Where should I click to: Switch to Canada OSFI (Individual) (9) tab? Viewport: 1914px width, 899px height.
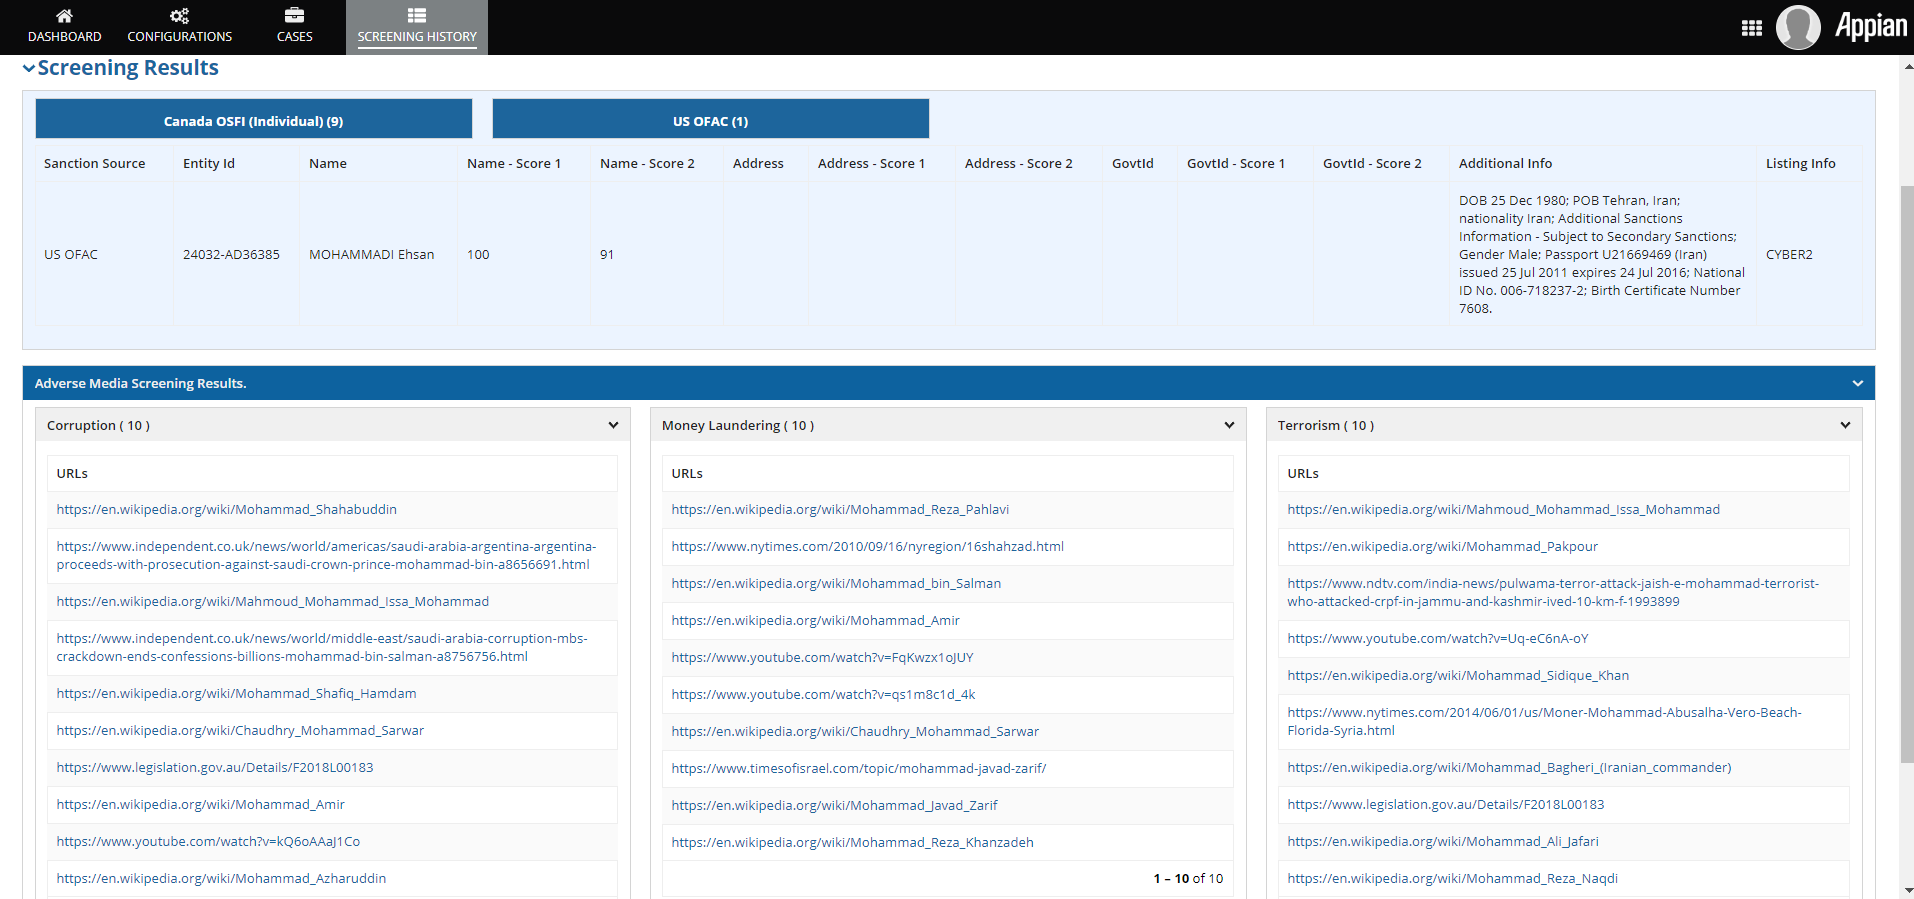click(253, 118)
